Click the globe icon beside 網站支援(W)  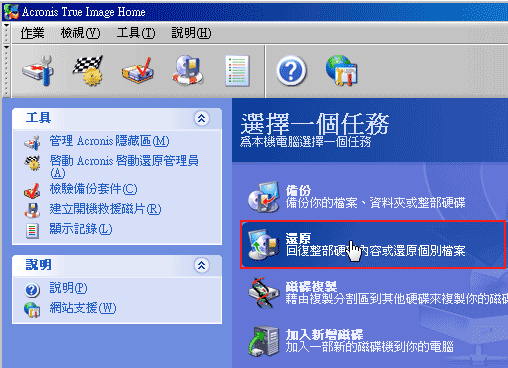[32, 310]
